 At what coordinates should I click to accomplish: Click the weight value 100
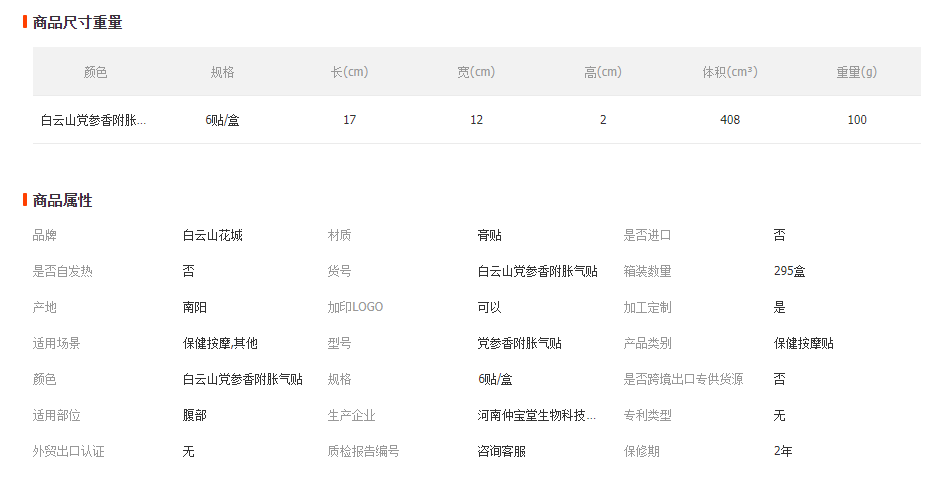click(856, 120)
